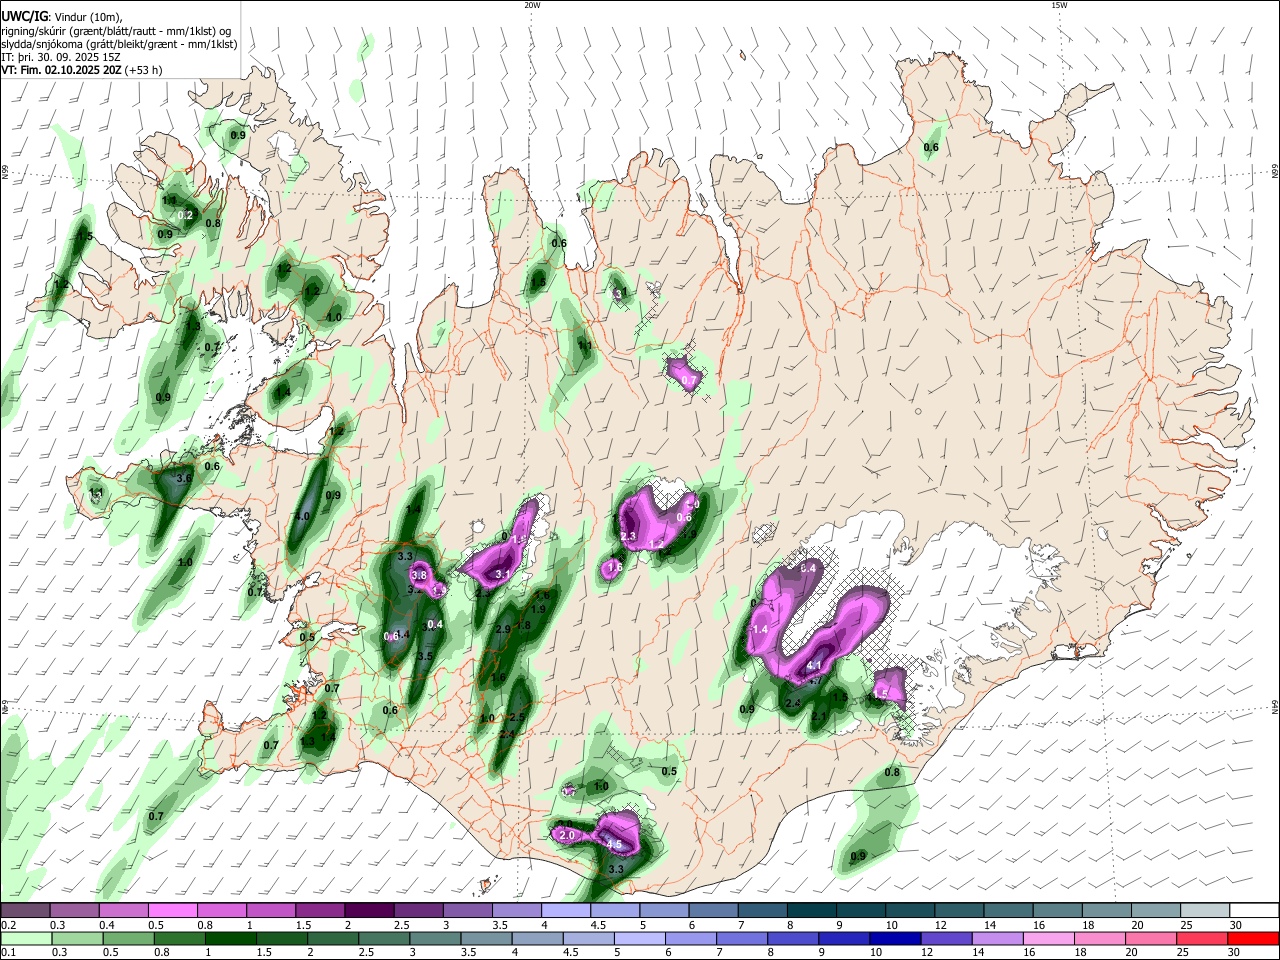Click the white "0.4" value on the map
Screen dimensions: 1280x960
tap(434, 625)
